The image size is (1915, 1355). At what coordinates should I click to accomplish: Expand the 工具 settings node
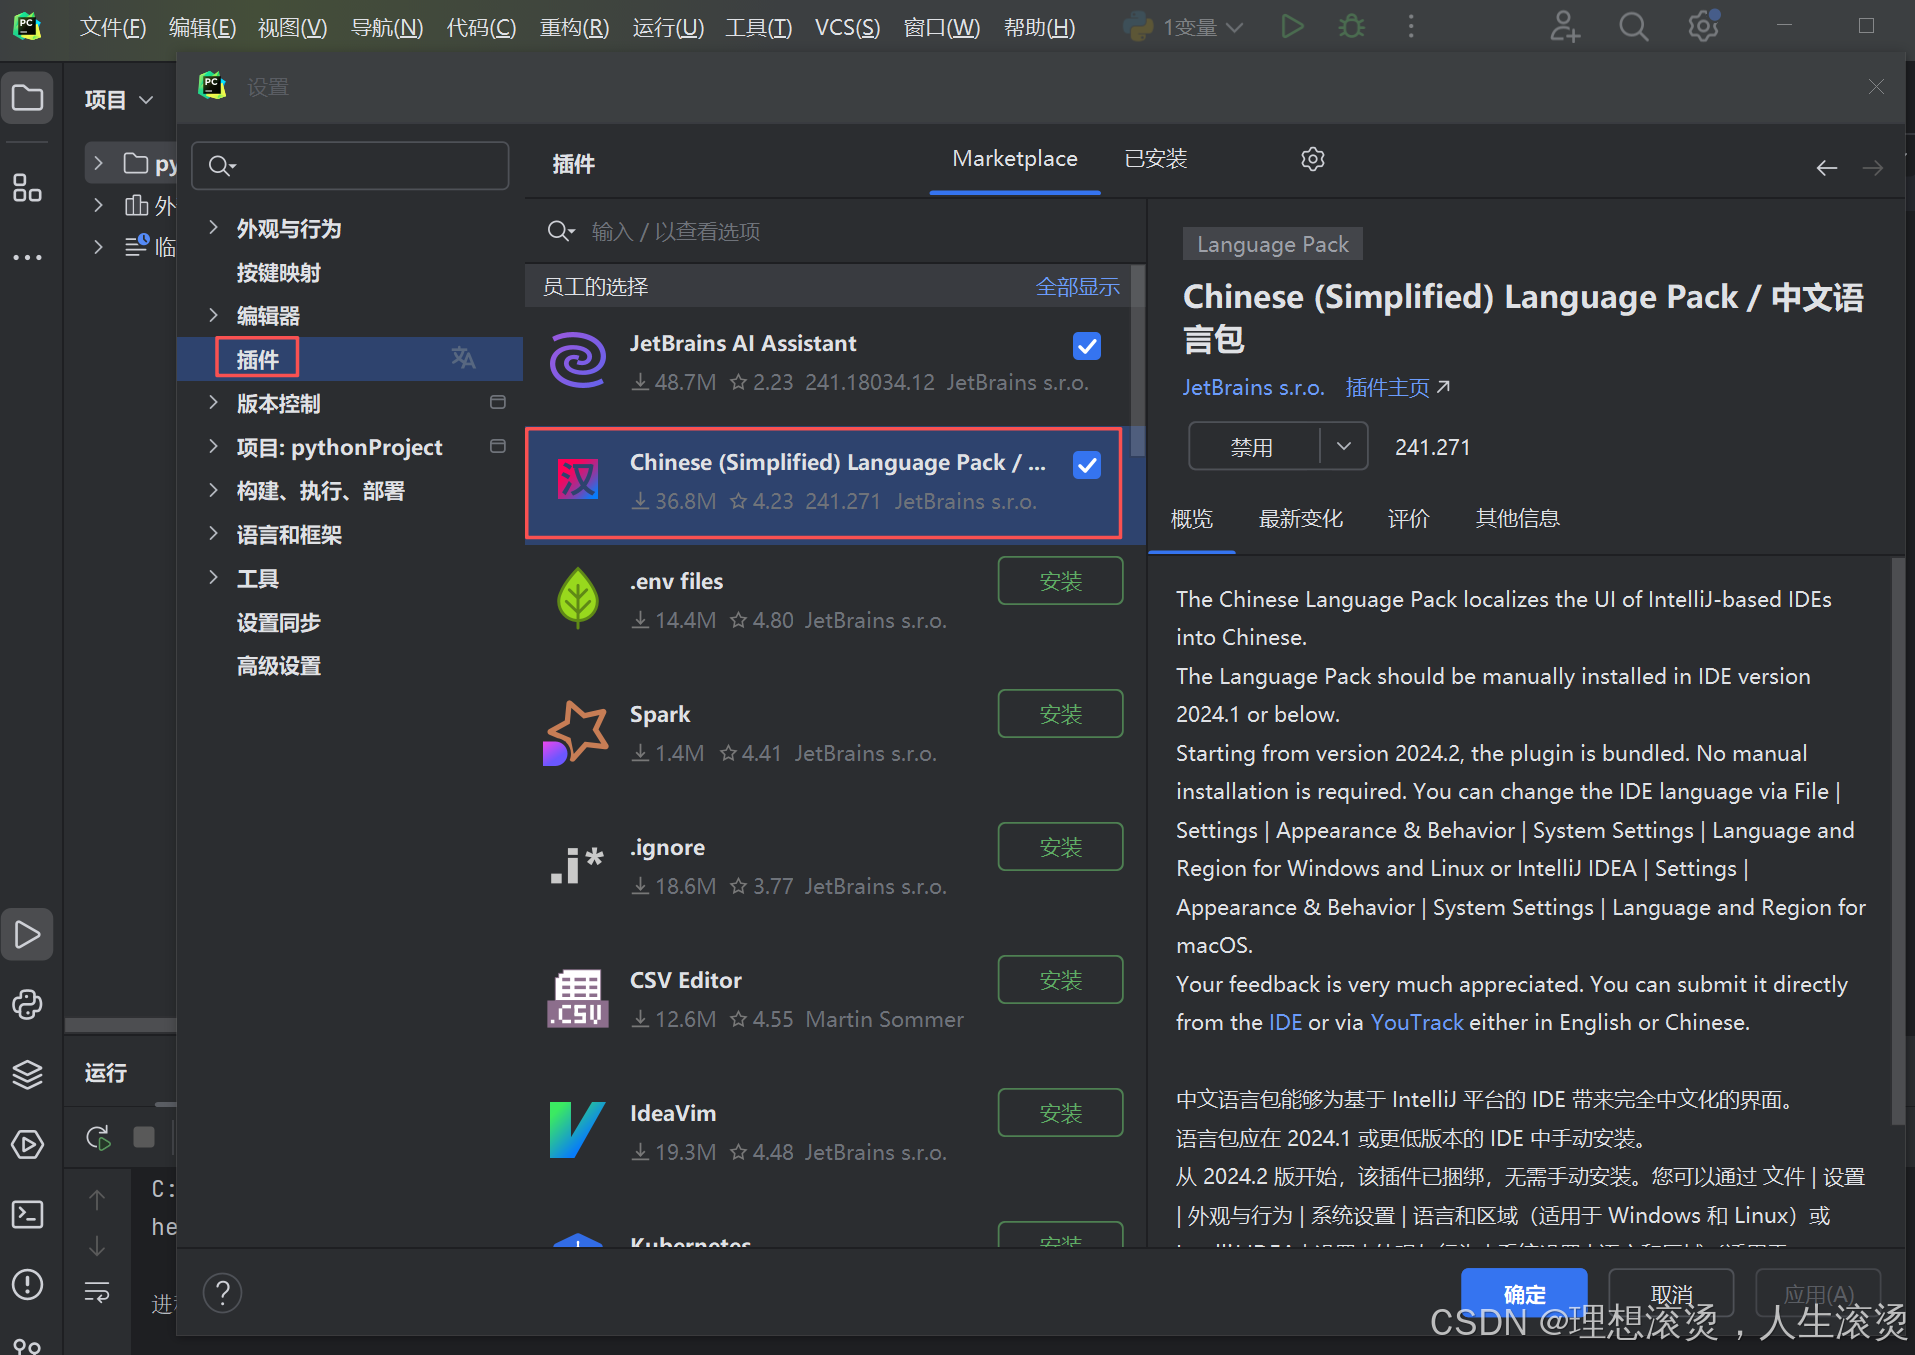pos(213,577)
